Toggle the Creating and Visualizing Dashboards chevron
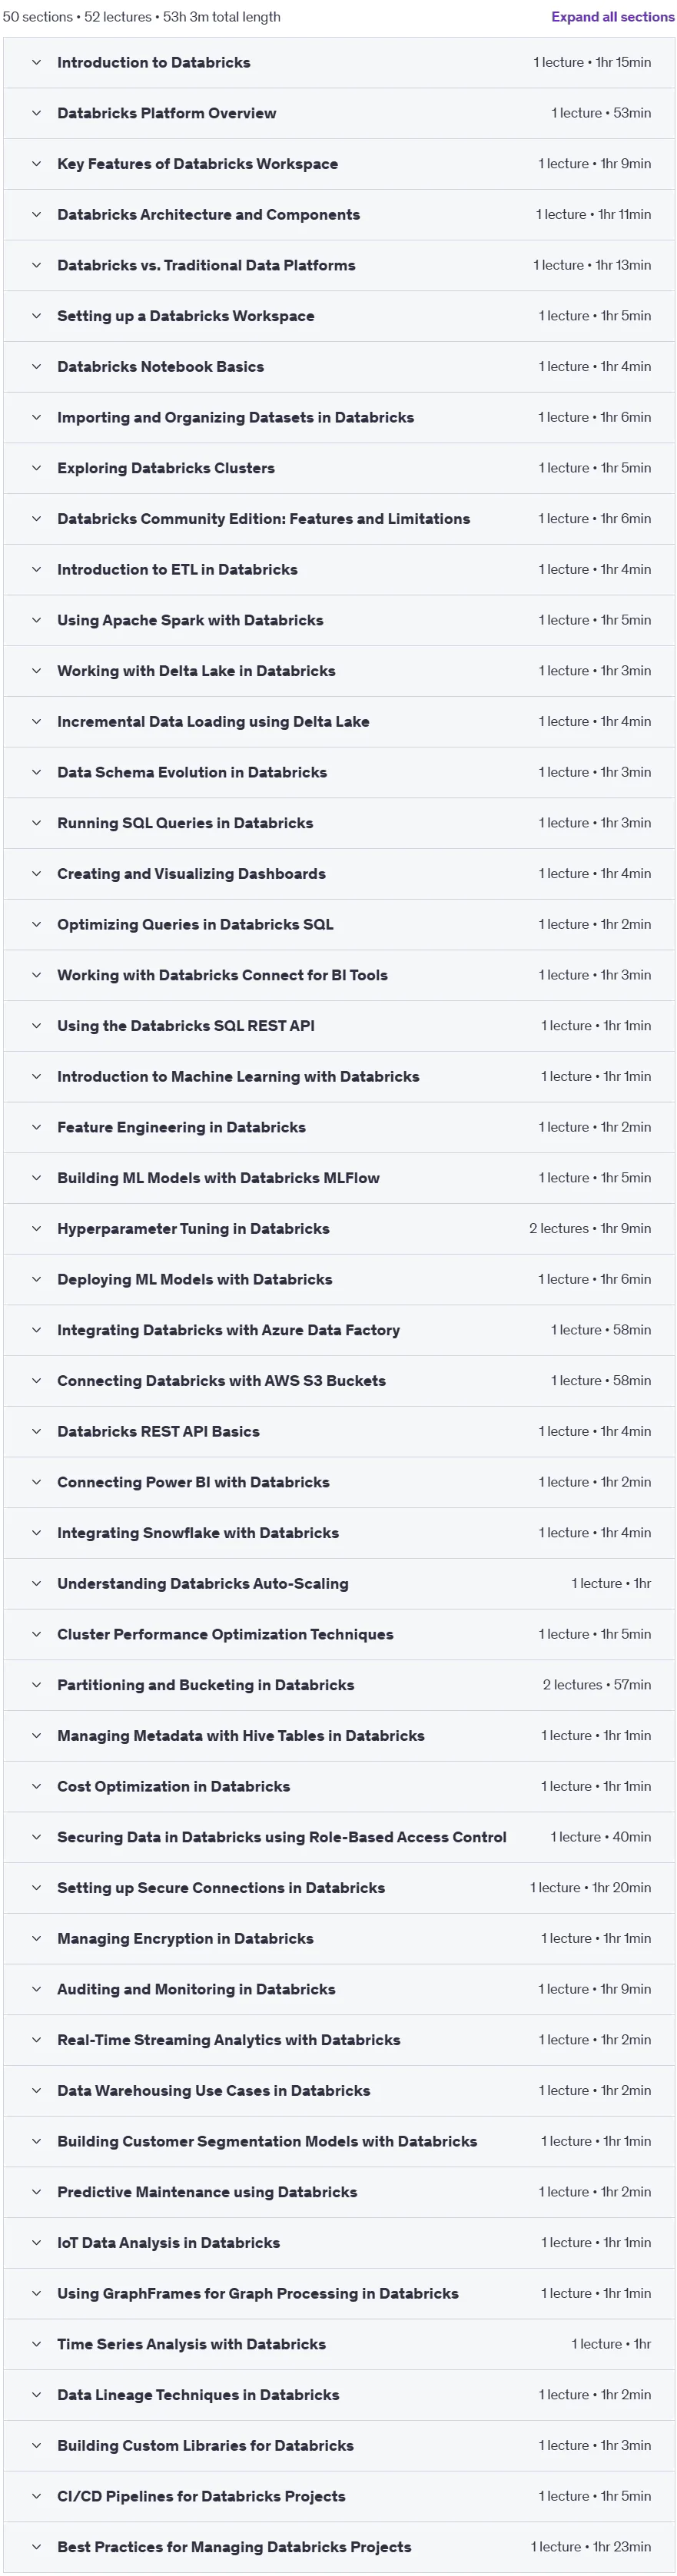This screenshot has height=2576, width=677. coord(36,873)
